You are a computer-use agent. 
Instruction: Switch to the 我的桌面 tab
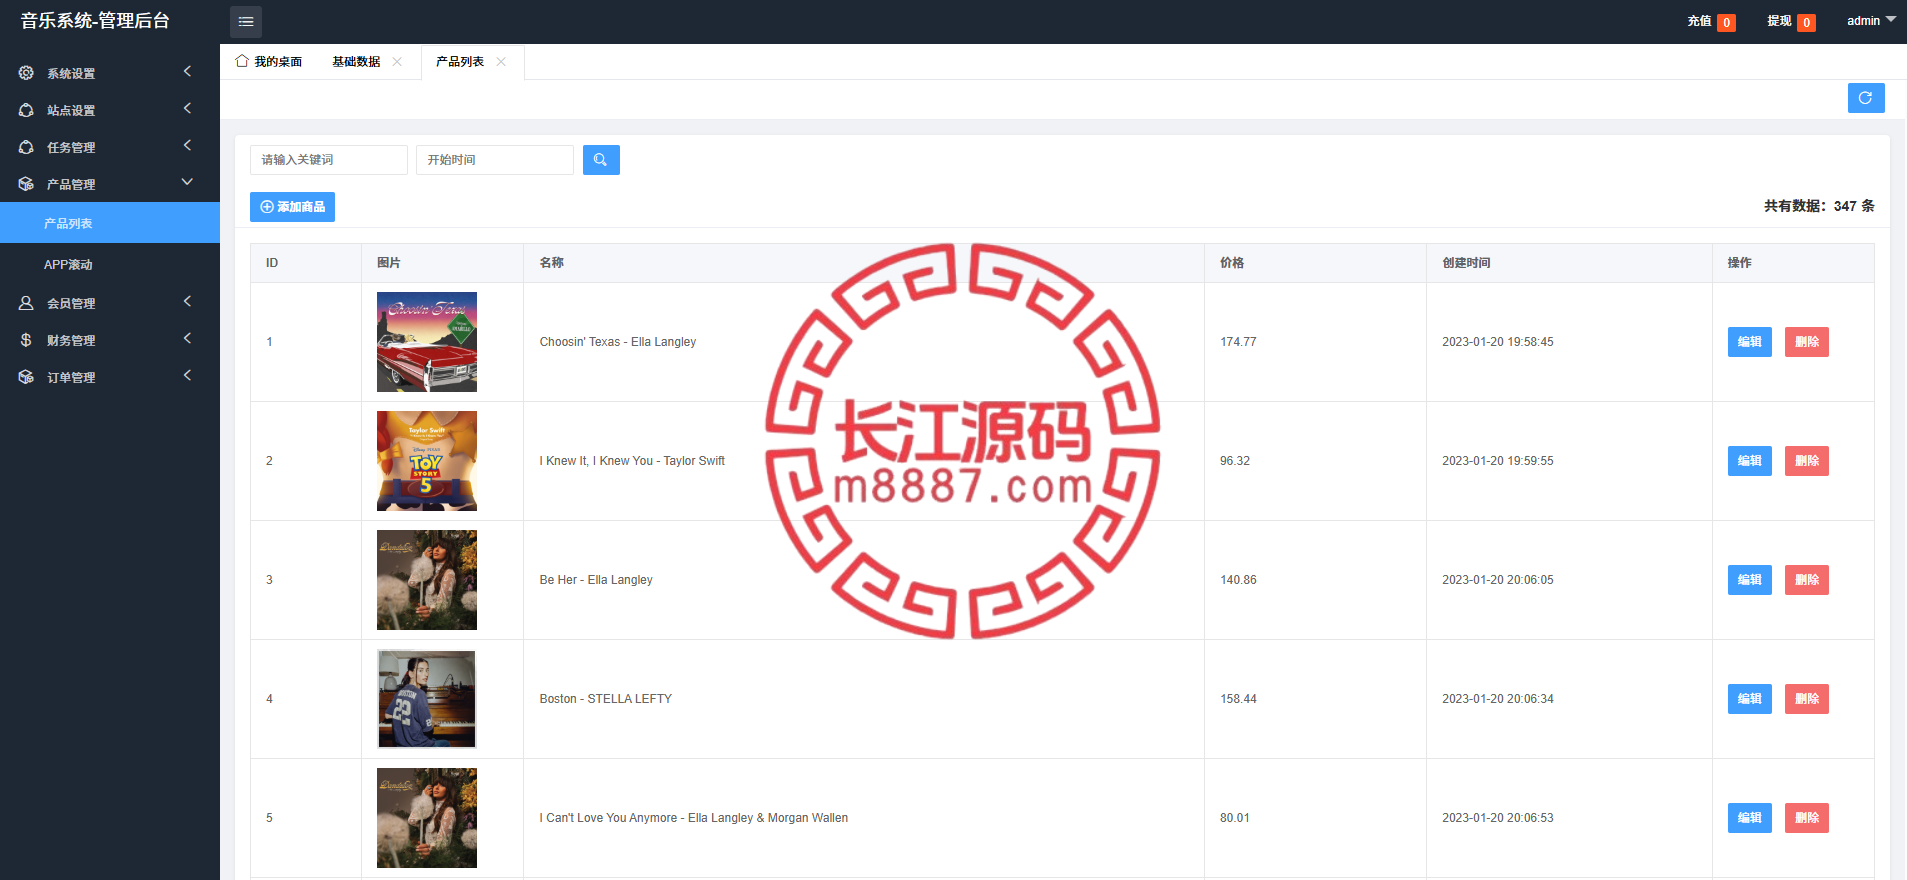269,62
